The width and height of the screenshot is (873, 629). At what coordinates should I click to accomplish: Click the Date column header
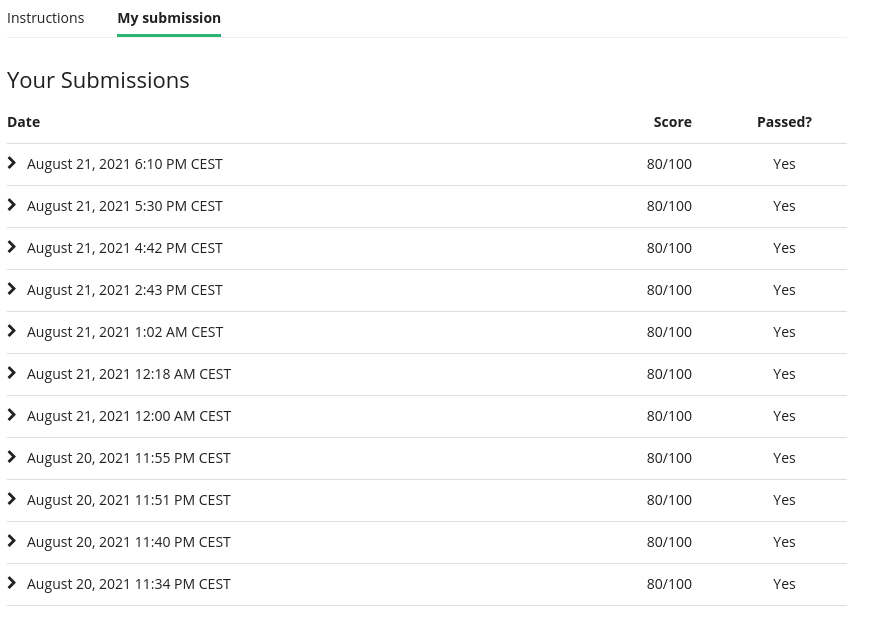(x=23, y=122)
